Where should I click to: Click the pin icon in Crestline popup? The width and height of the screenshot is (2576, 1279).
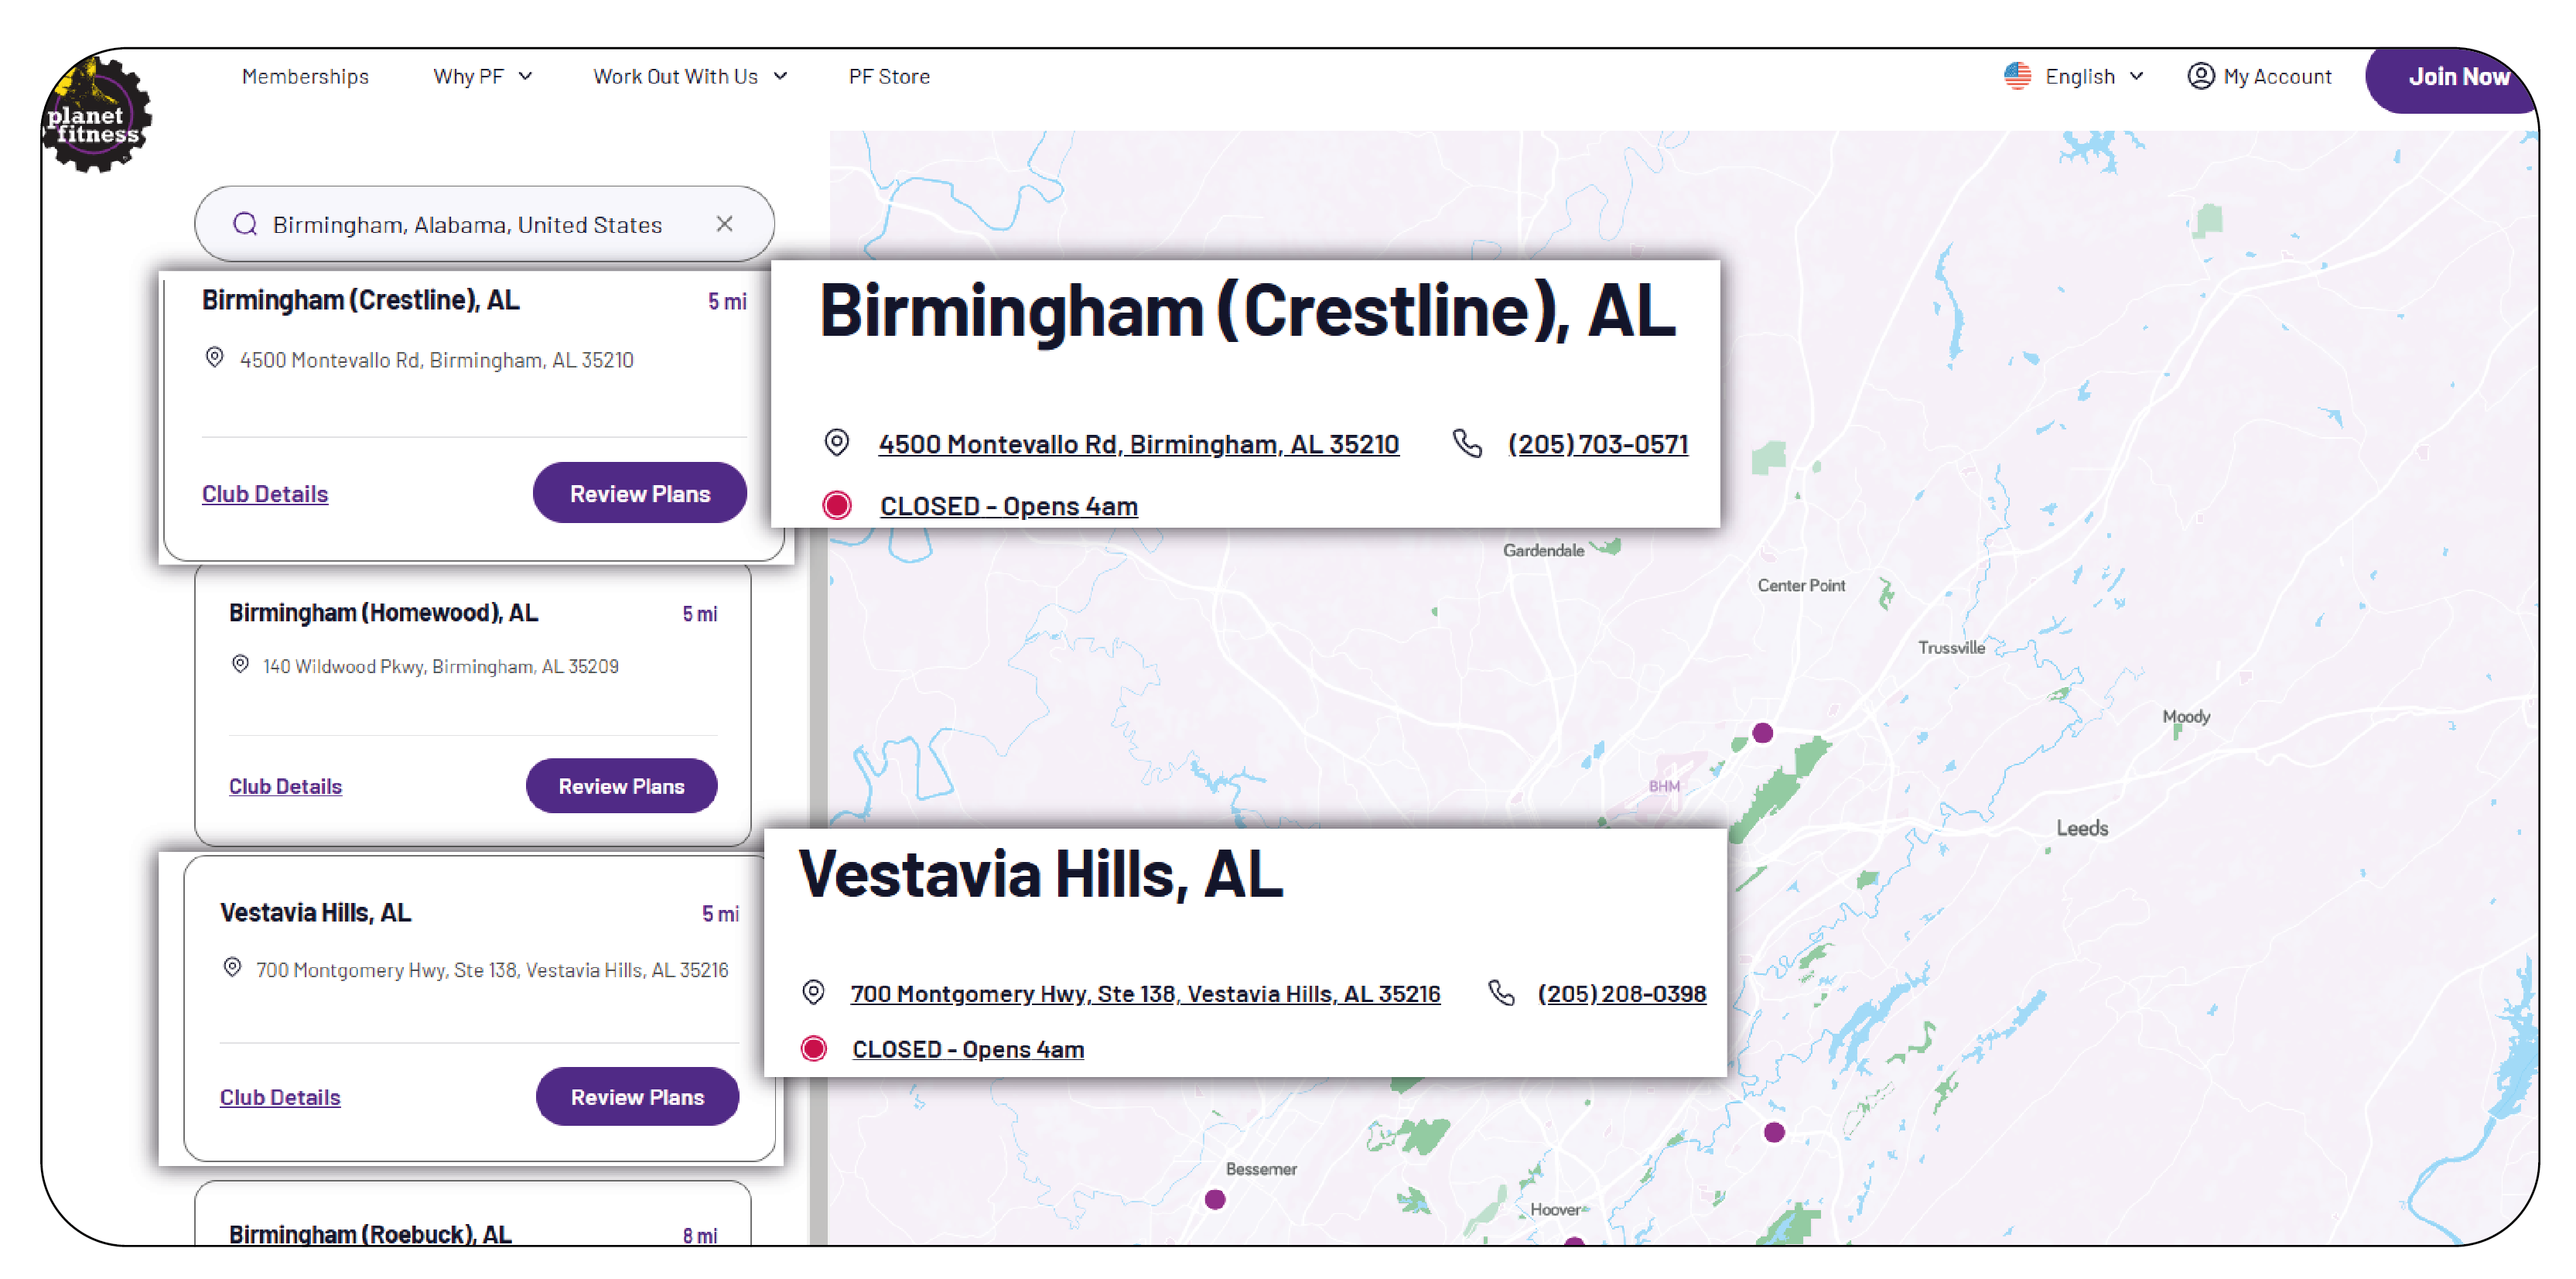[837, 443]
